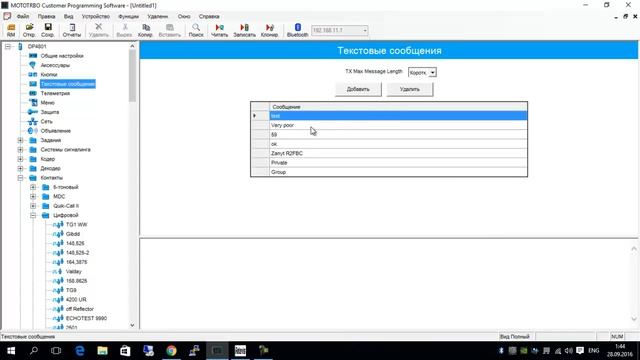Image resolution: width=640 pixels, height=360 pixels.
Task: Open the Устройство menu
Action: 96,17
